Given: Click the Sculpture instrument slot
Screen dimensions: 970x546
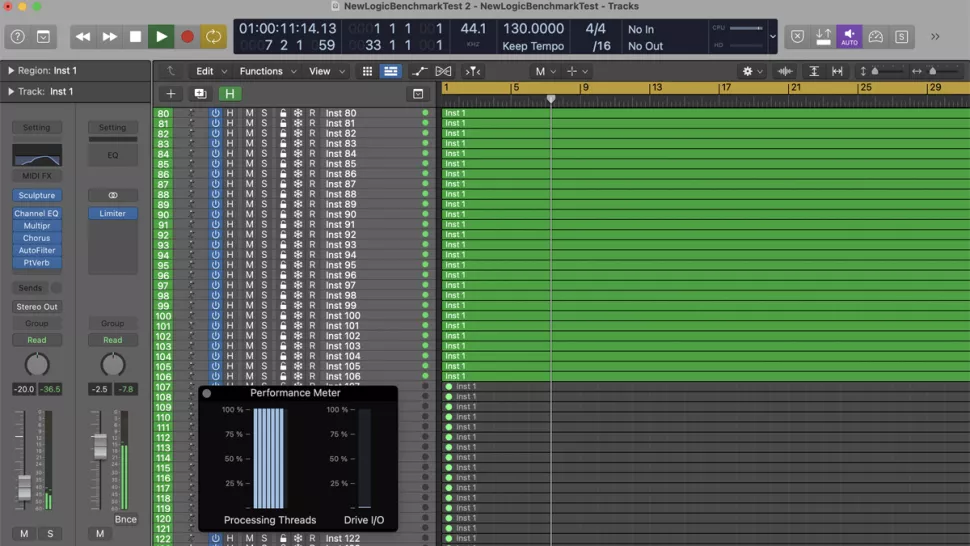Looking at the screenshot, I should [37, 196].
